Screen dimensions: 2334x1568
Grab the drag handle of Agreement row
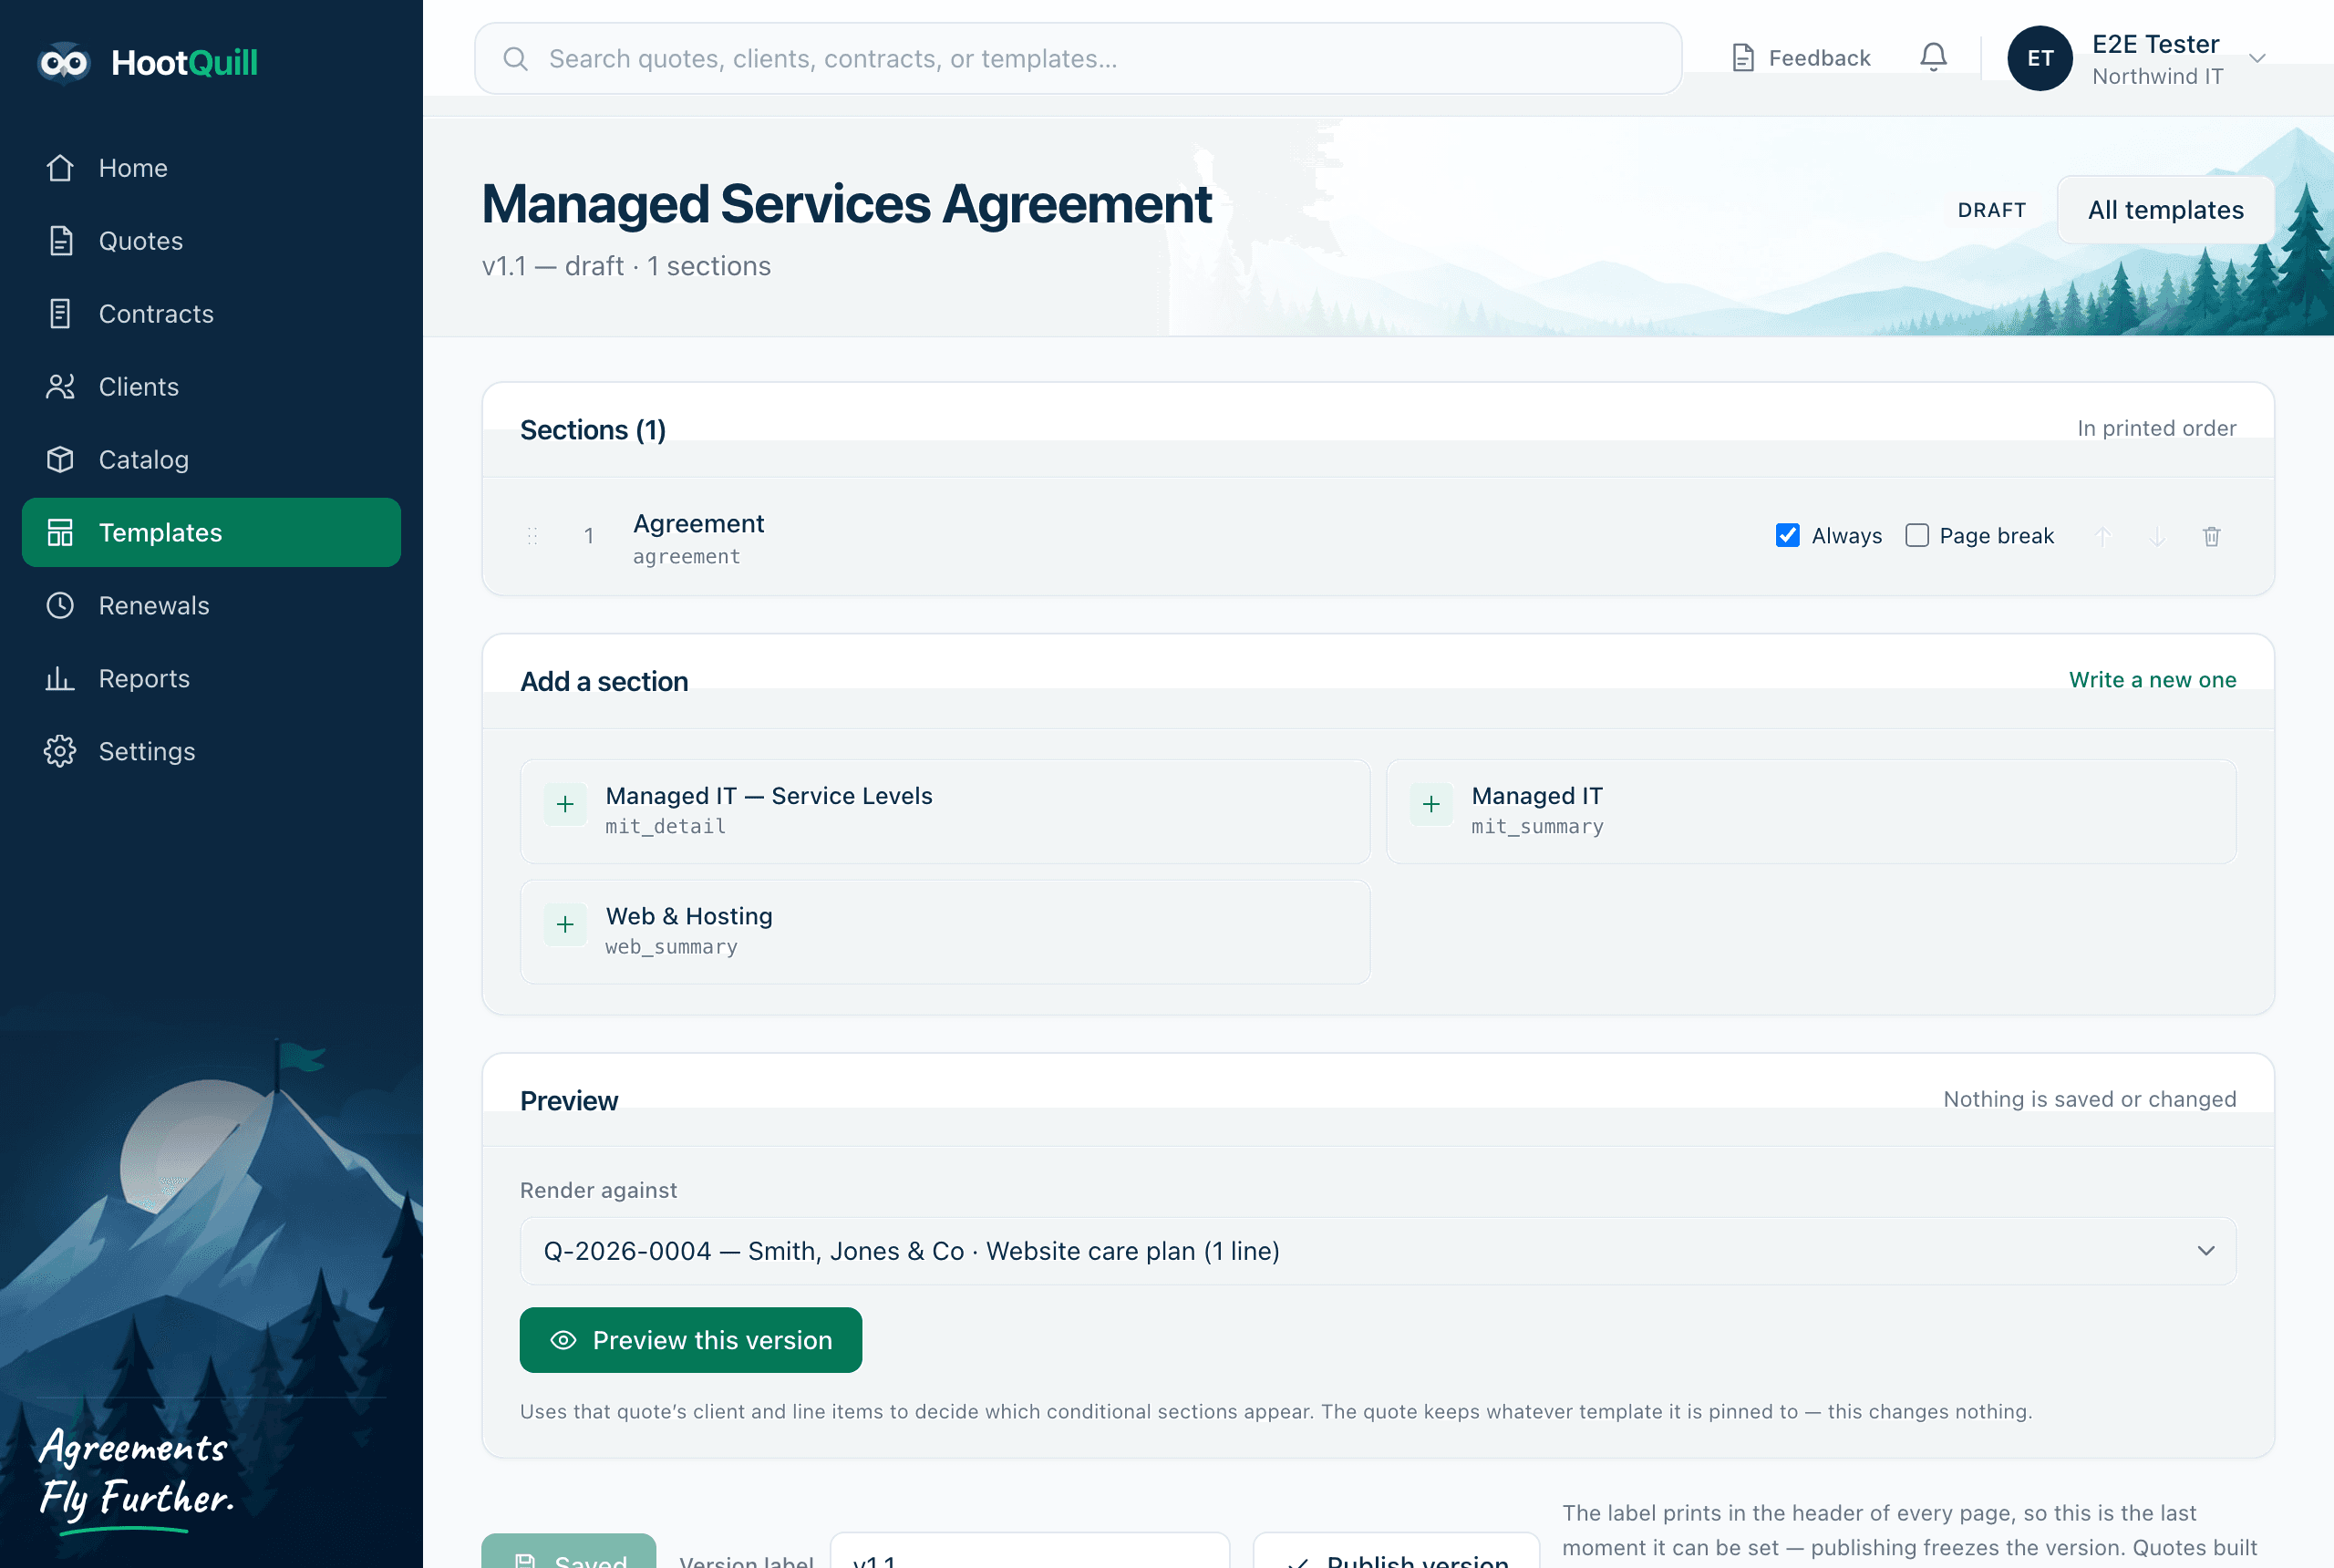coord(532,536)
